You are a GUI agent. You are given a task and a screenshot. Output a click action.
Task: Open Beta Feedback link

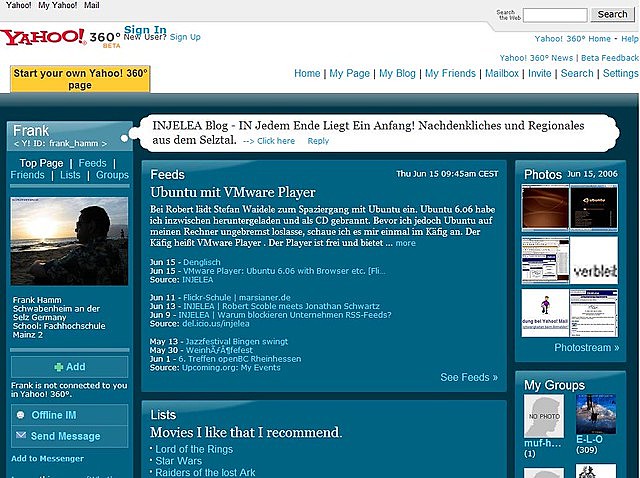610,58
